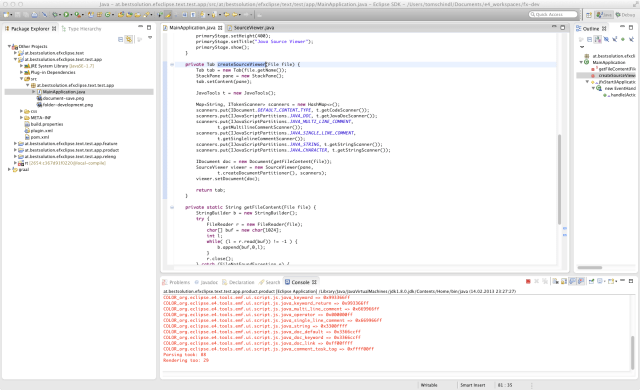Click the Print toolbar icon

point(34,15)
